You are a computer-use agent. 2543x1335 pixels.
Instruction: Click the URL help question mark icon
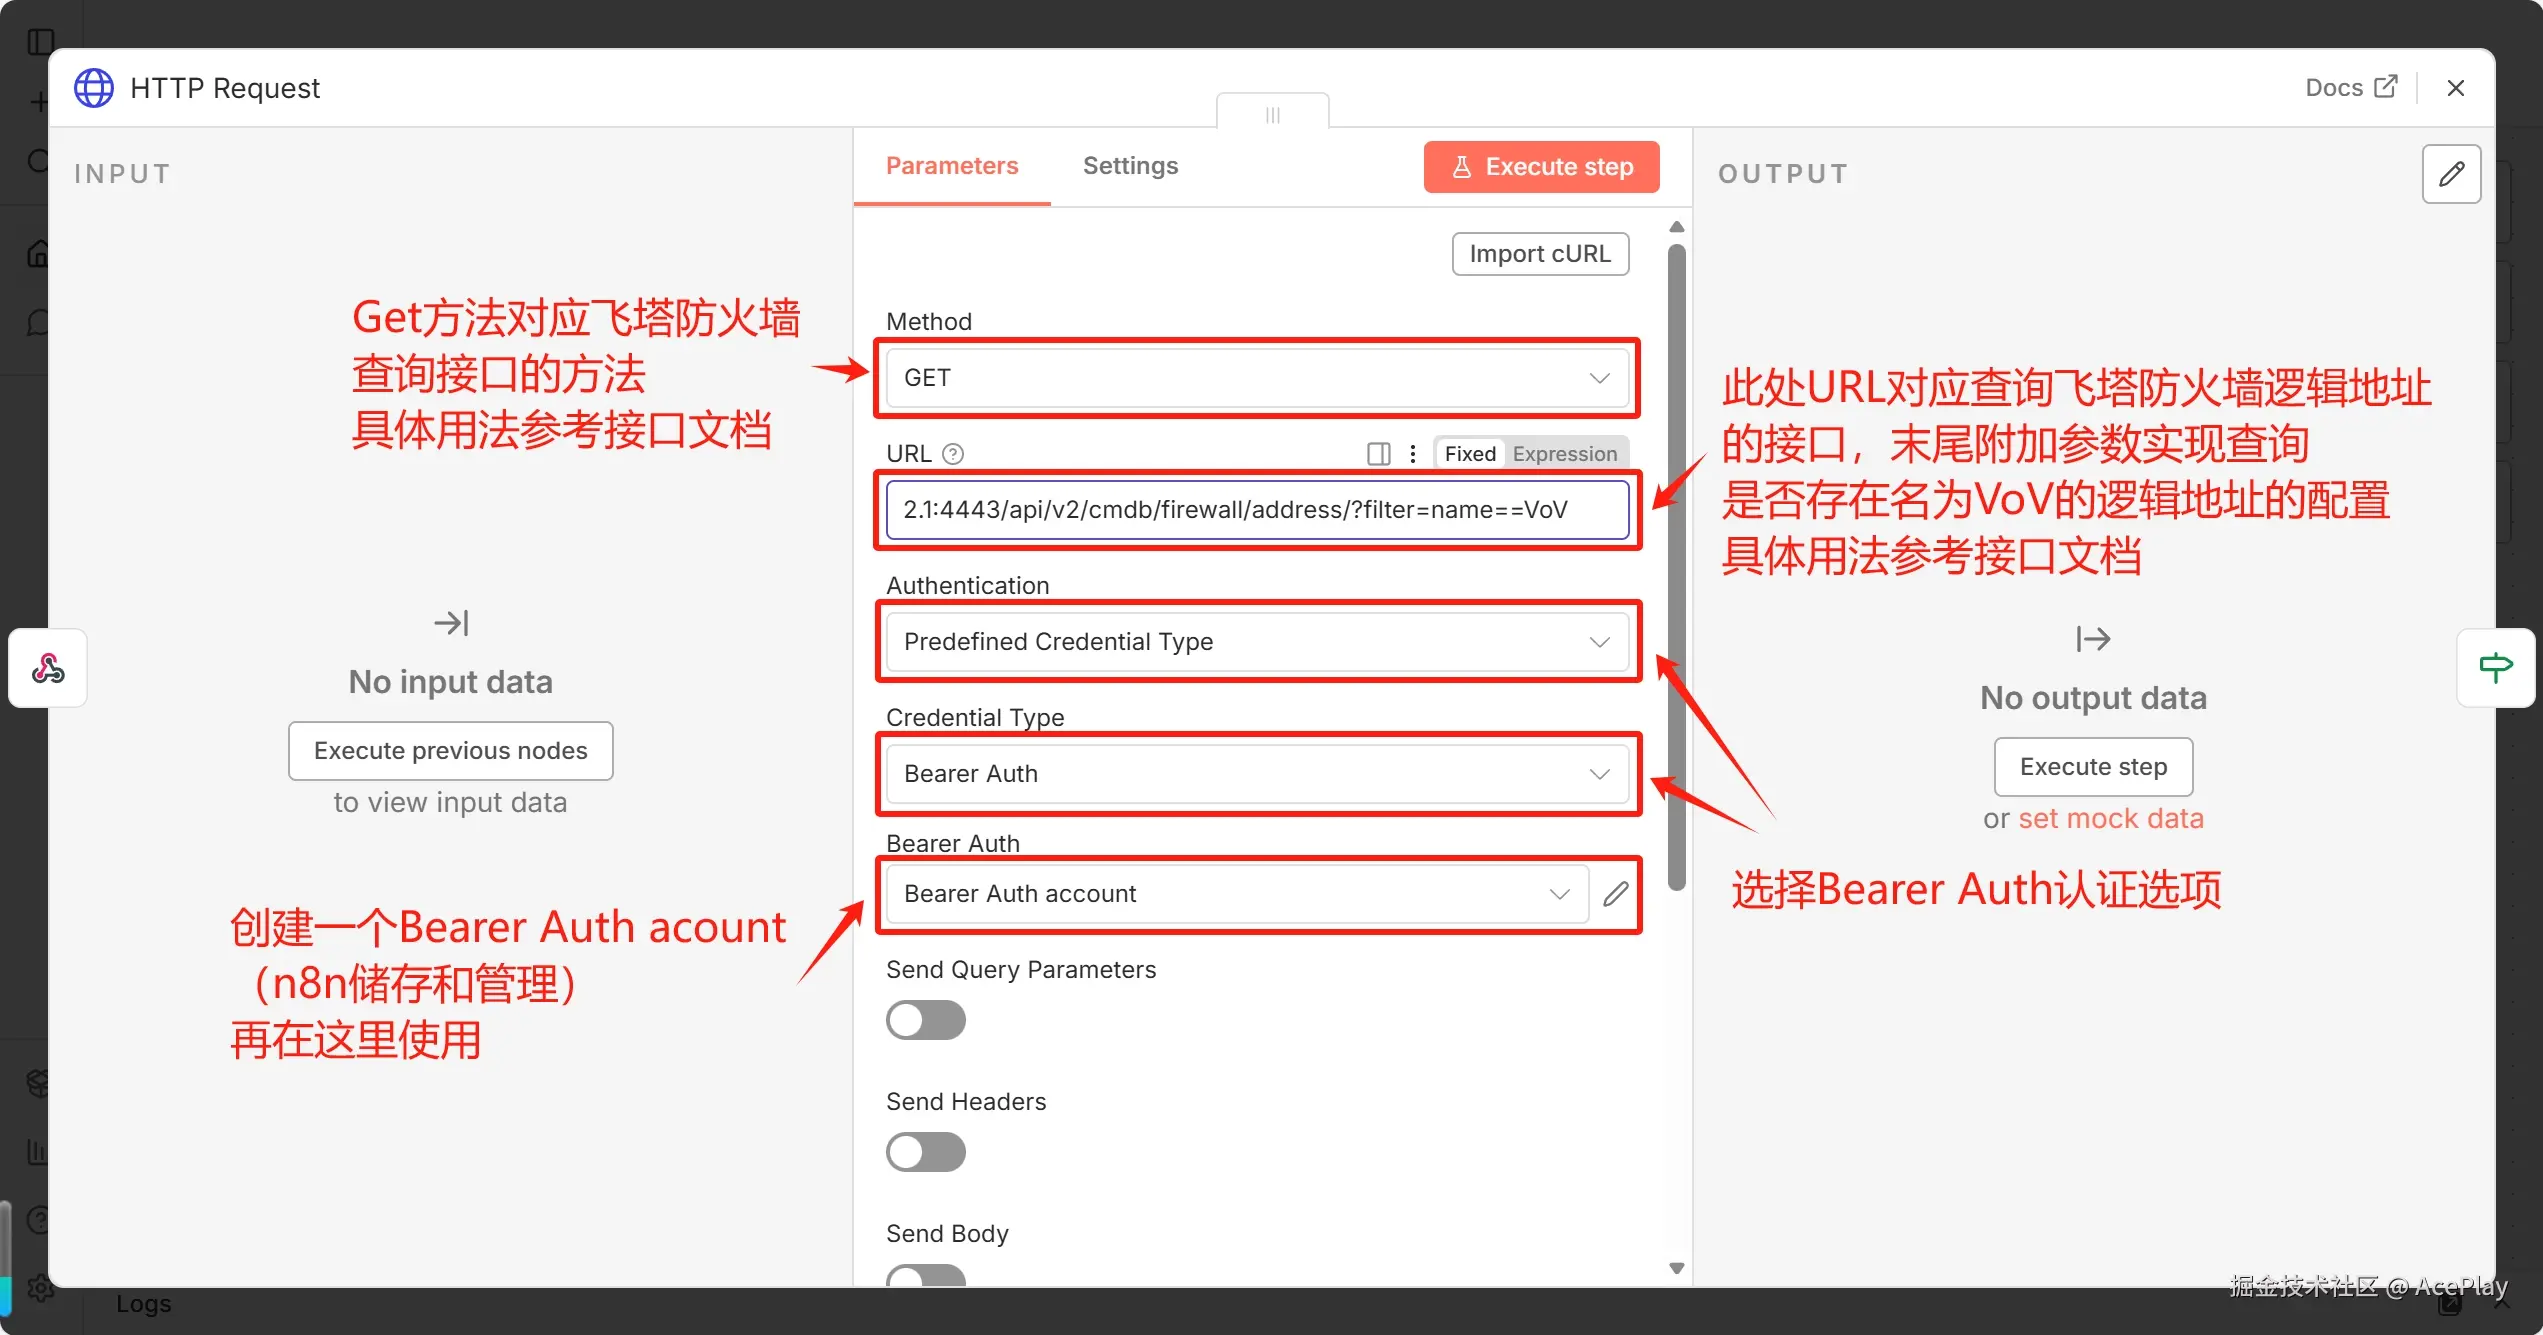(x=953, y=454)
